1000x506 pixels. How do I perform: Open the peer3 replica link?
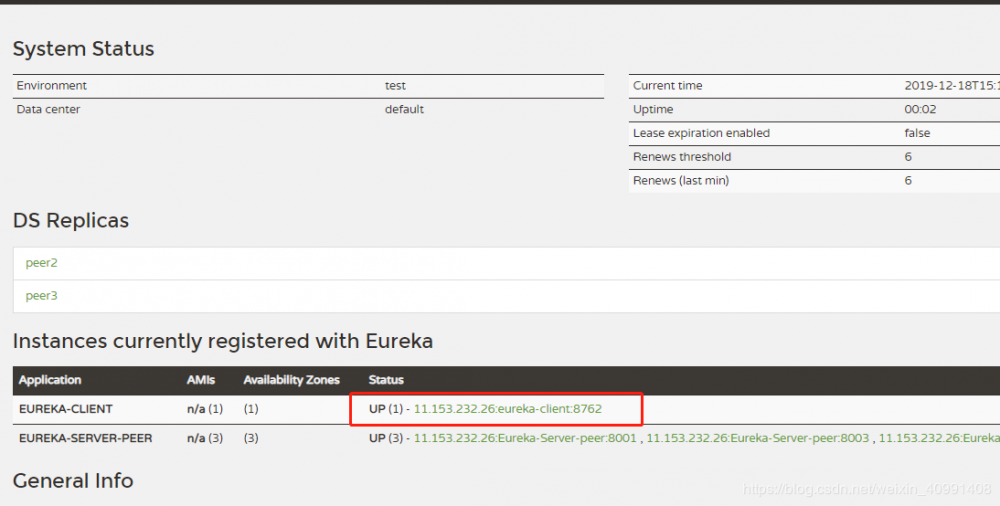41,296
